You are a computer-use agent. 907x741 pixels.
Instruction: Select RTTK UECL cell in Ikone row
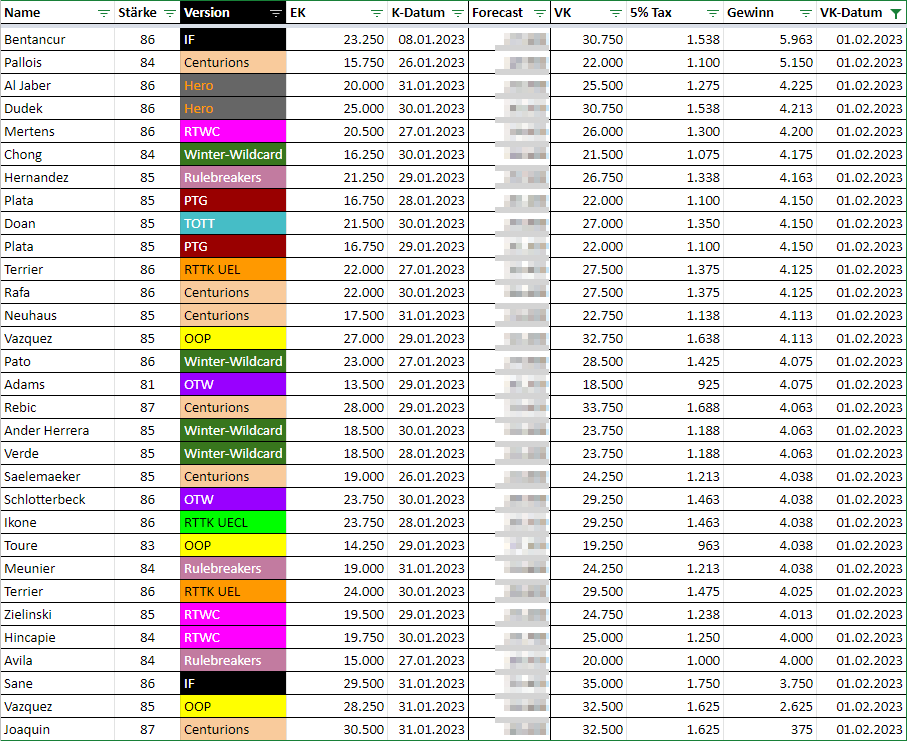[x=233, y=522]
